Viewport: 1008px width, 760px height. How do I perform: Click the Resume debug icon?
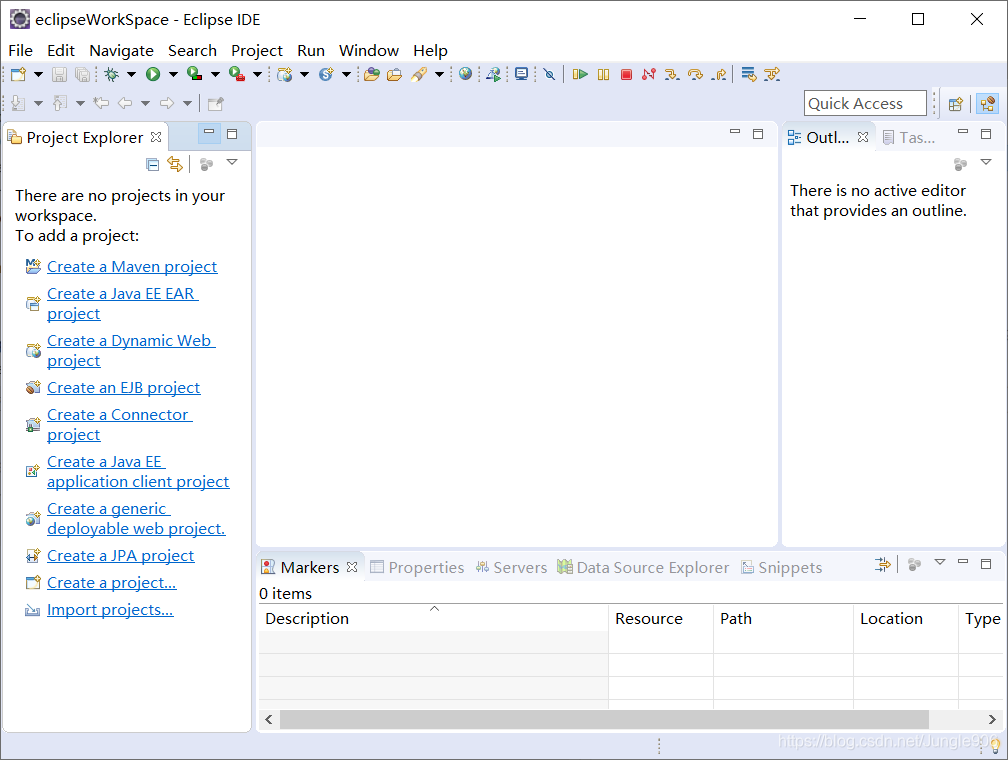[580, 75]
